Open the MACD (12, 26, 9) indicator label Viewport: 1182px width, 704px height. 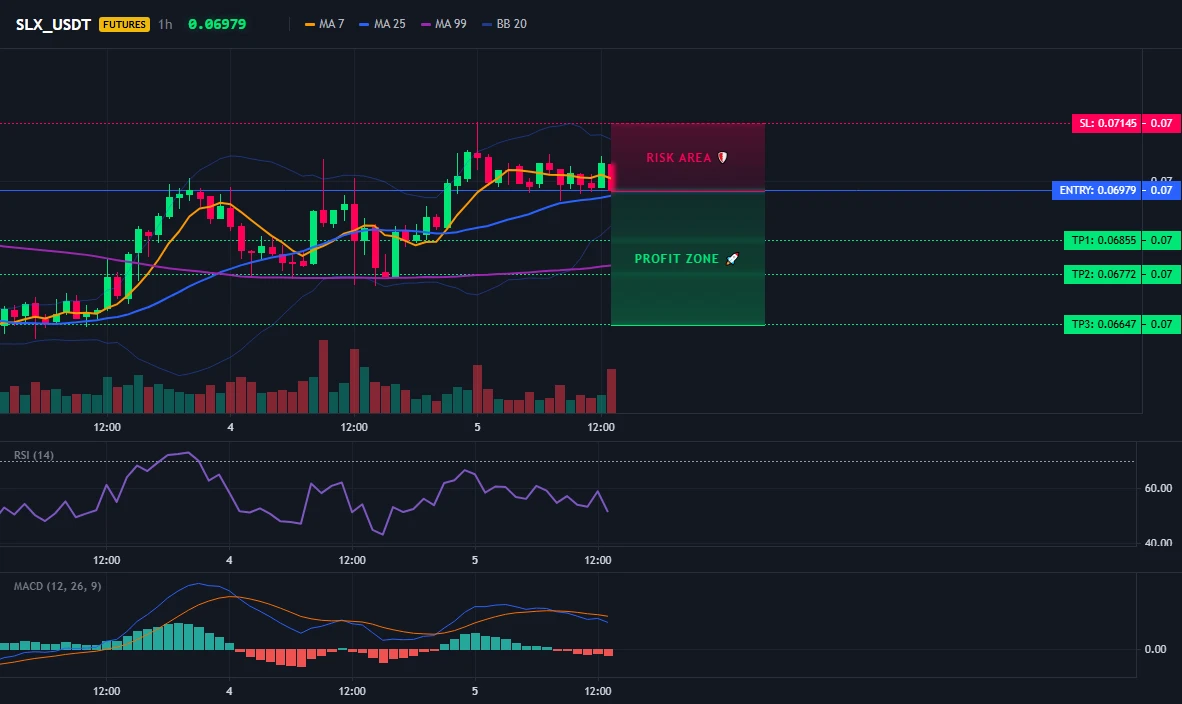pyautogui.click(x=57, y=586)
